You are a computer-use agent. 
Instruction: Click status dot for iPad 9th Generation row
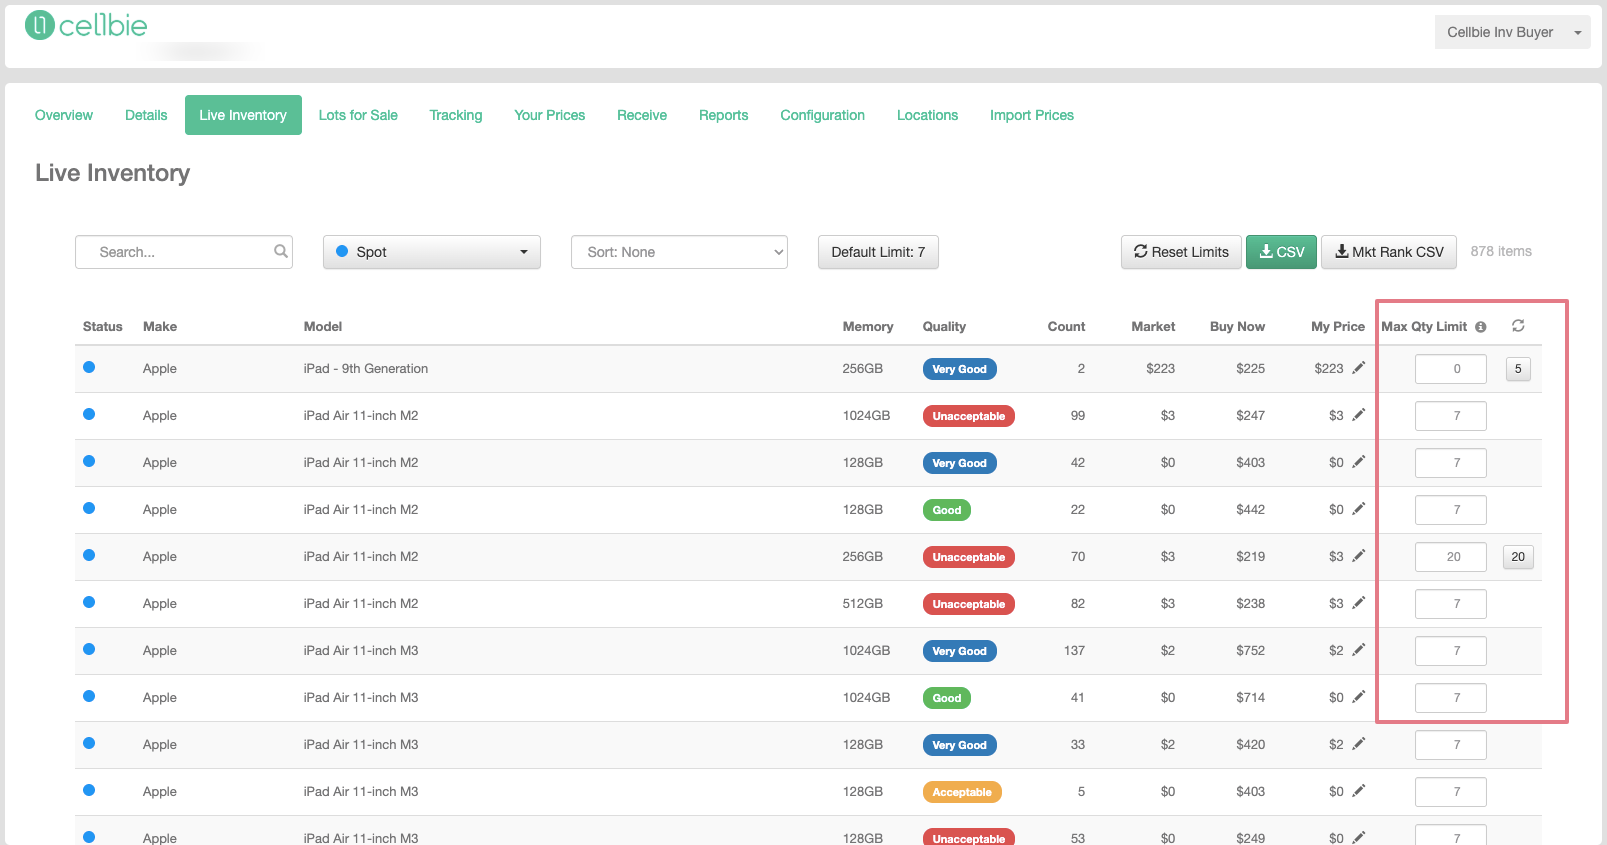tap(89, 367)
